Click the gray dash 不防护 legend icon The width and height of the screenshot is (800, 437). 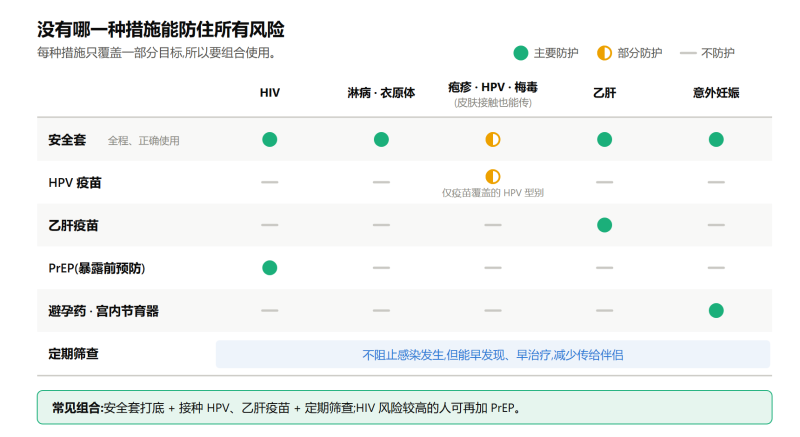click(x=688, y=53)
